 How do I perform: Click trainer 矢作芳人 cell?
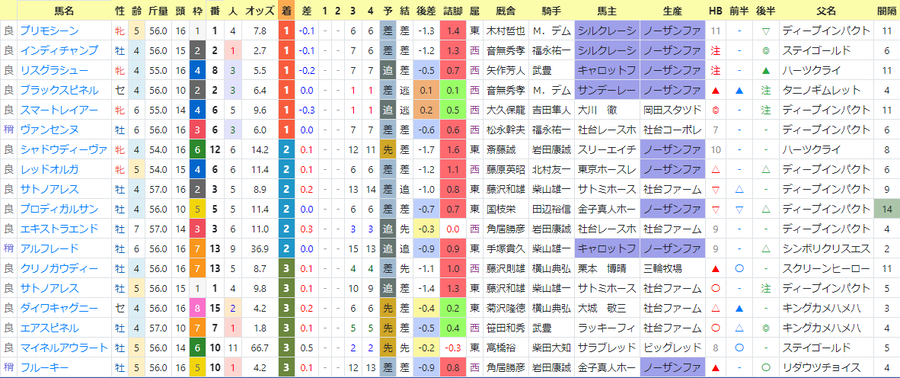click(507, 71)
